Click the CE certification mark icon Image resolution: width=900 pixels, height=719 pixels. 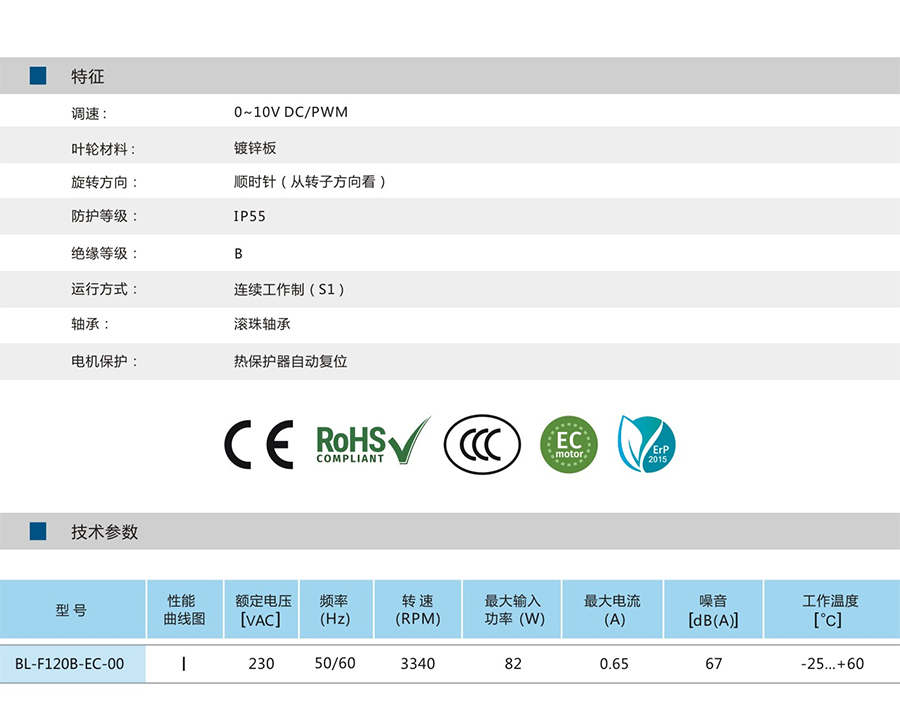click(258, 445)
